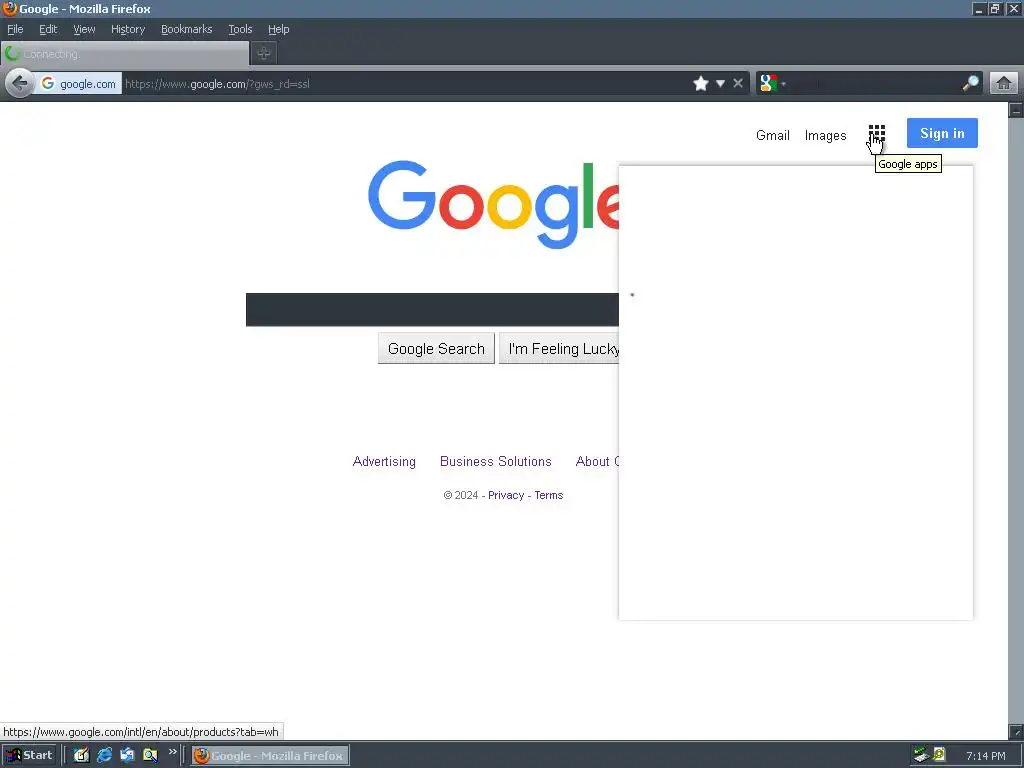The image size is (1024, 768).
Task: Click the page scrollbar top button
Action: (1016, 110)
